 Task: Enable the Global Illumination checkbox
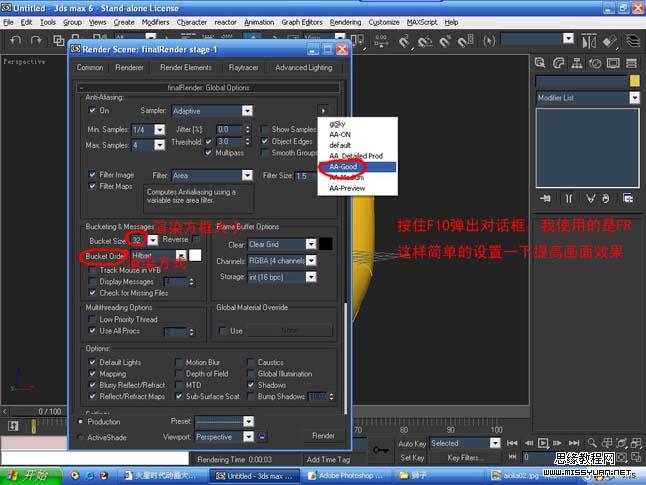click(250, 374)
